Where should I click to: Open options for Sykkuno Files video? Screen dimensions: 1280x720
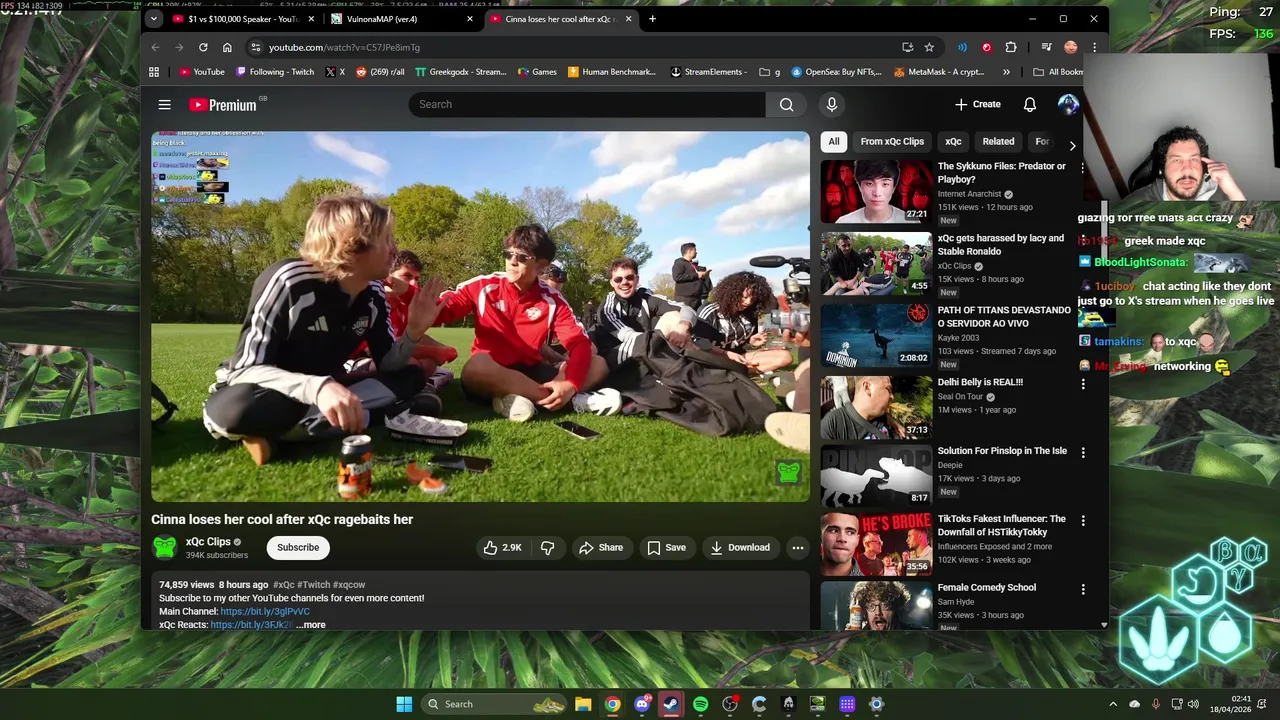pyautogui.click(x=1082, y=168)
